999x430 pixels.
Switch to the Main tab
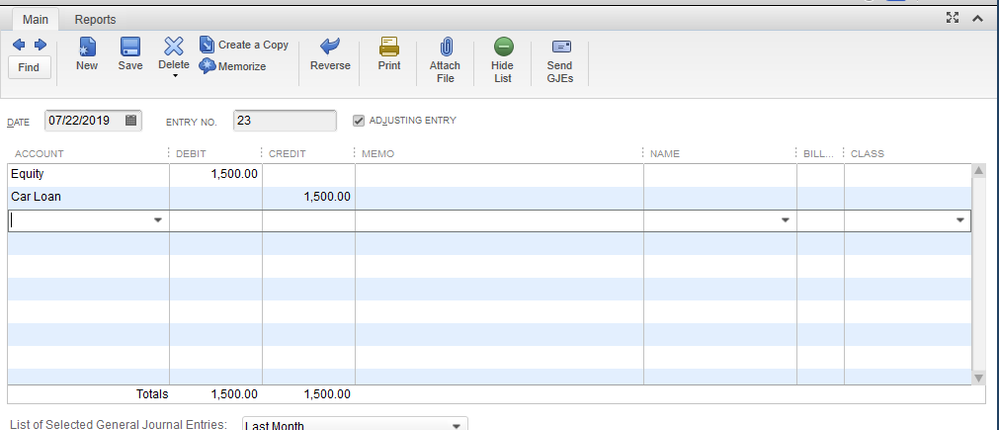[x=36, y=20]
